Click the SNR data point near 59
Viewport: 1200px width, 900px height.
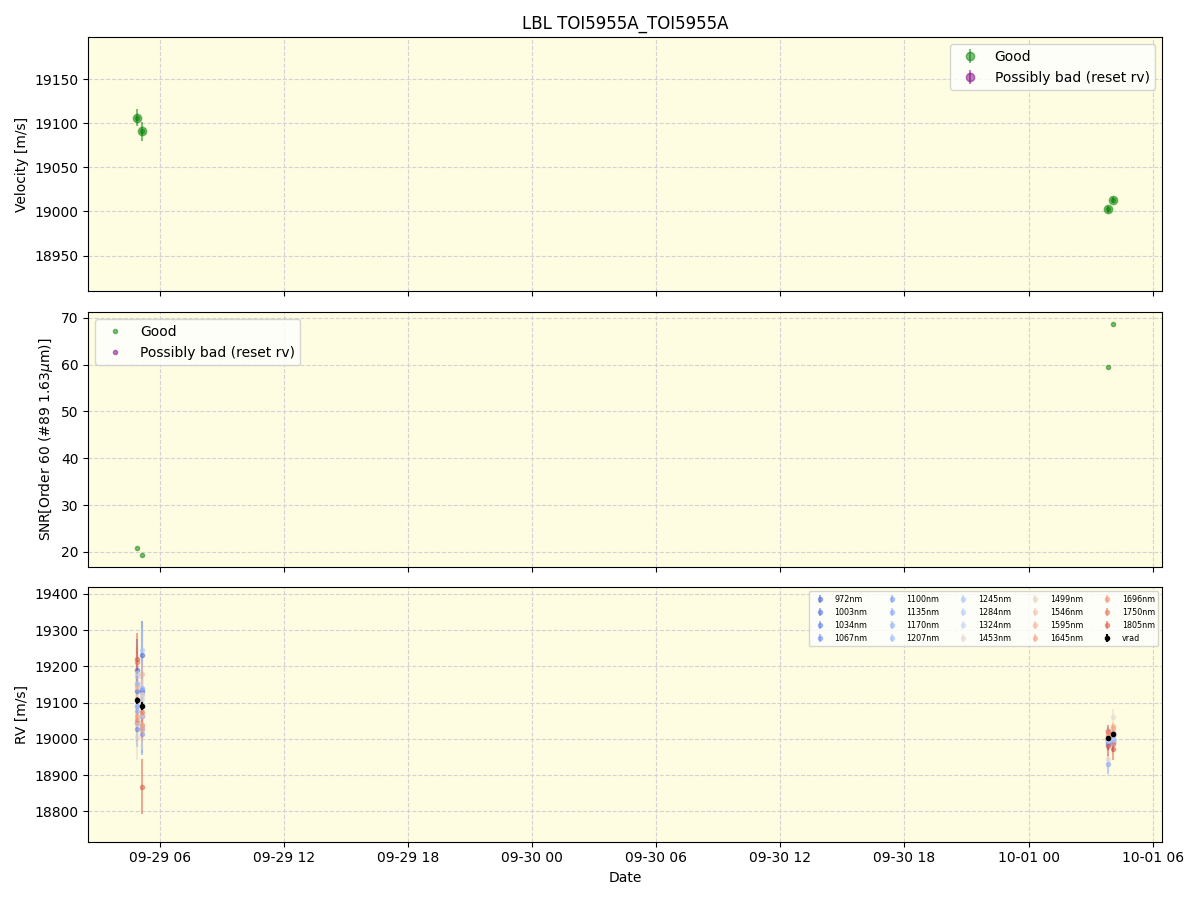tap(1108, 367)
